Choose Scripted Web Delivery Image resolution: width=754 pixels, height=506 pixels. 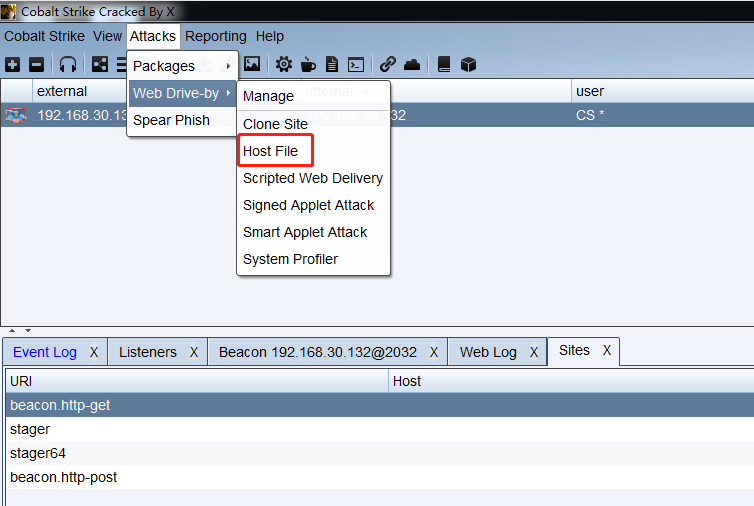(x=314, y=178)
